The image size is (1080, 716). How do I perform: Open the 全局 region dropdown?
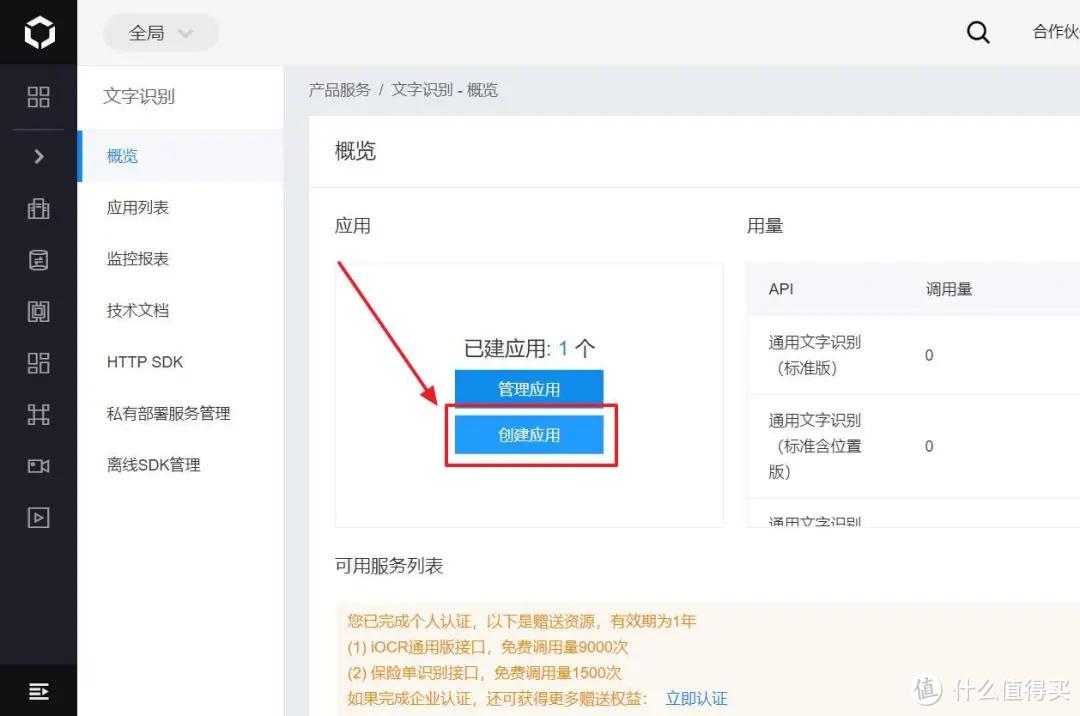(x=160, y=32)
